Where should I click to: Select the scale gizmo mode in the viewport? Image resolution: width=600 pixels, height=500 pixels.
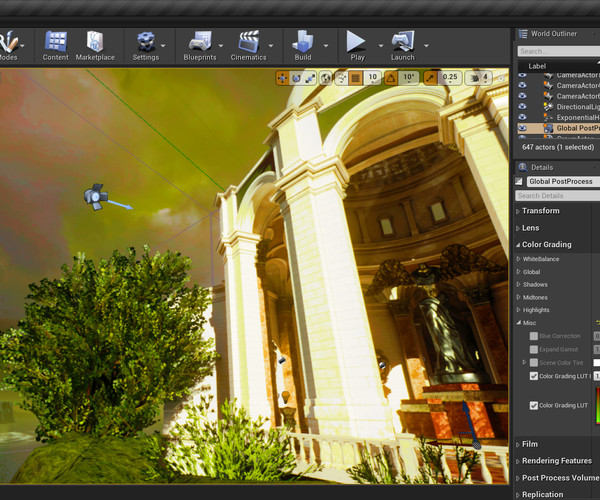coord(310,78)
